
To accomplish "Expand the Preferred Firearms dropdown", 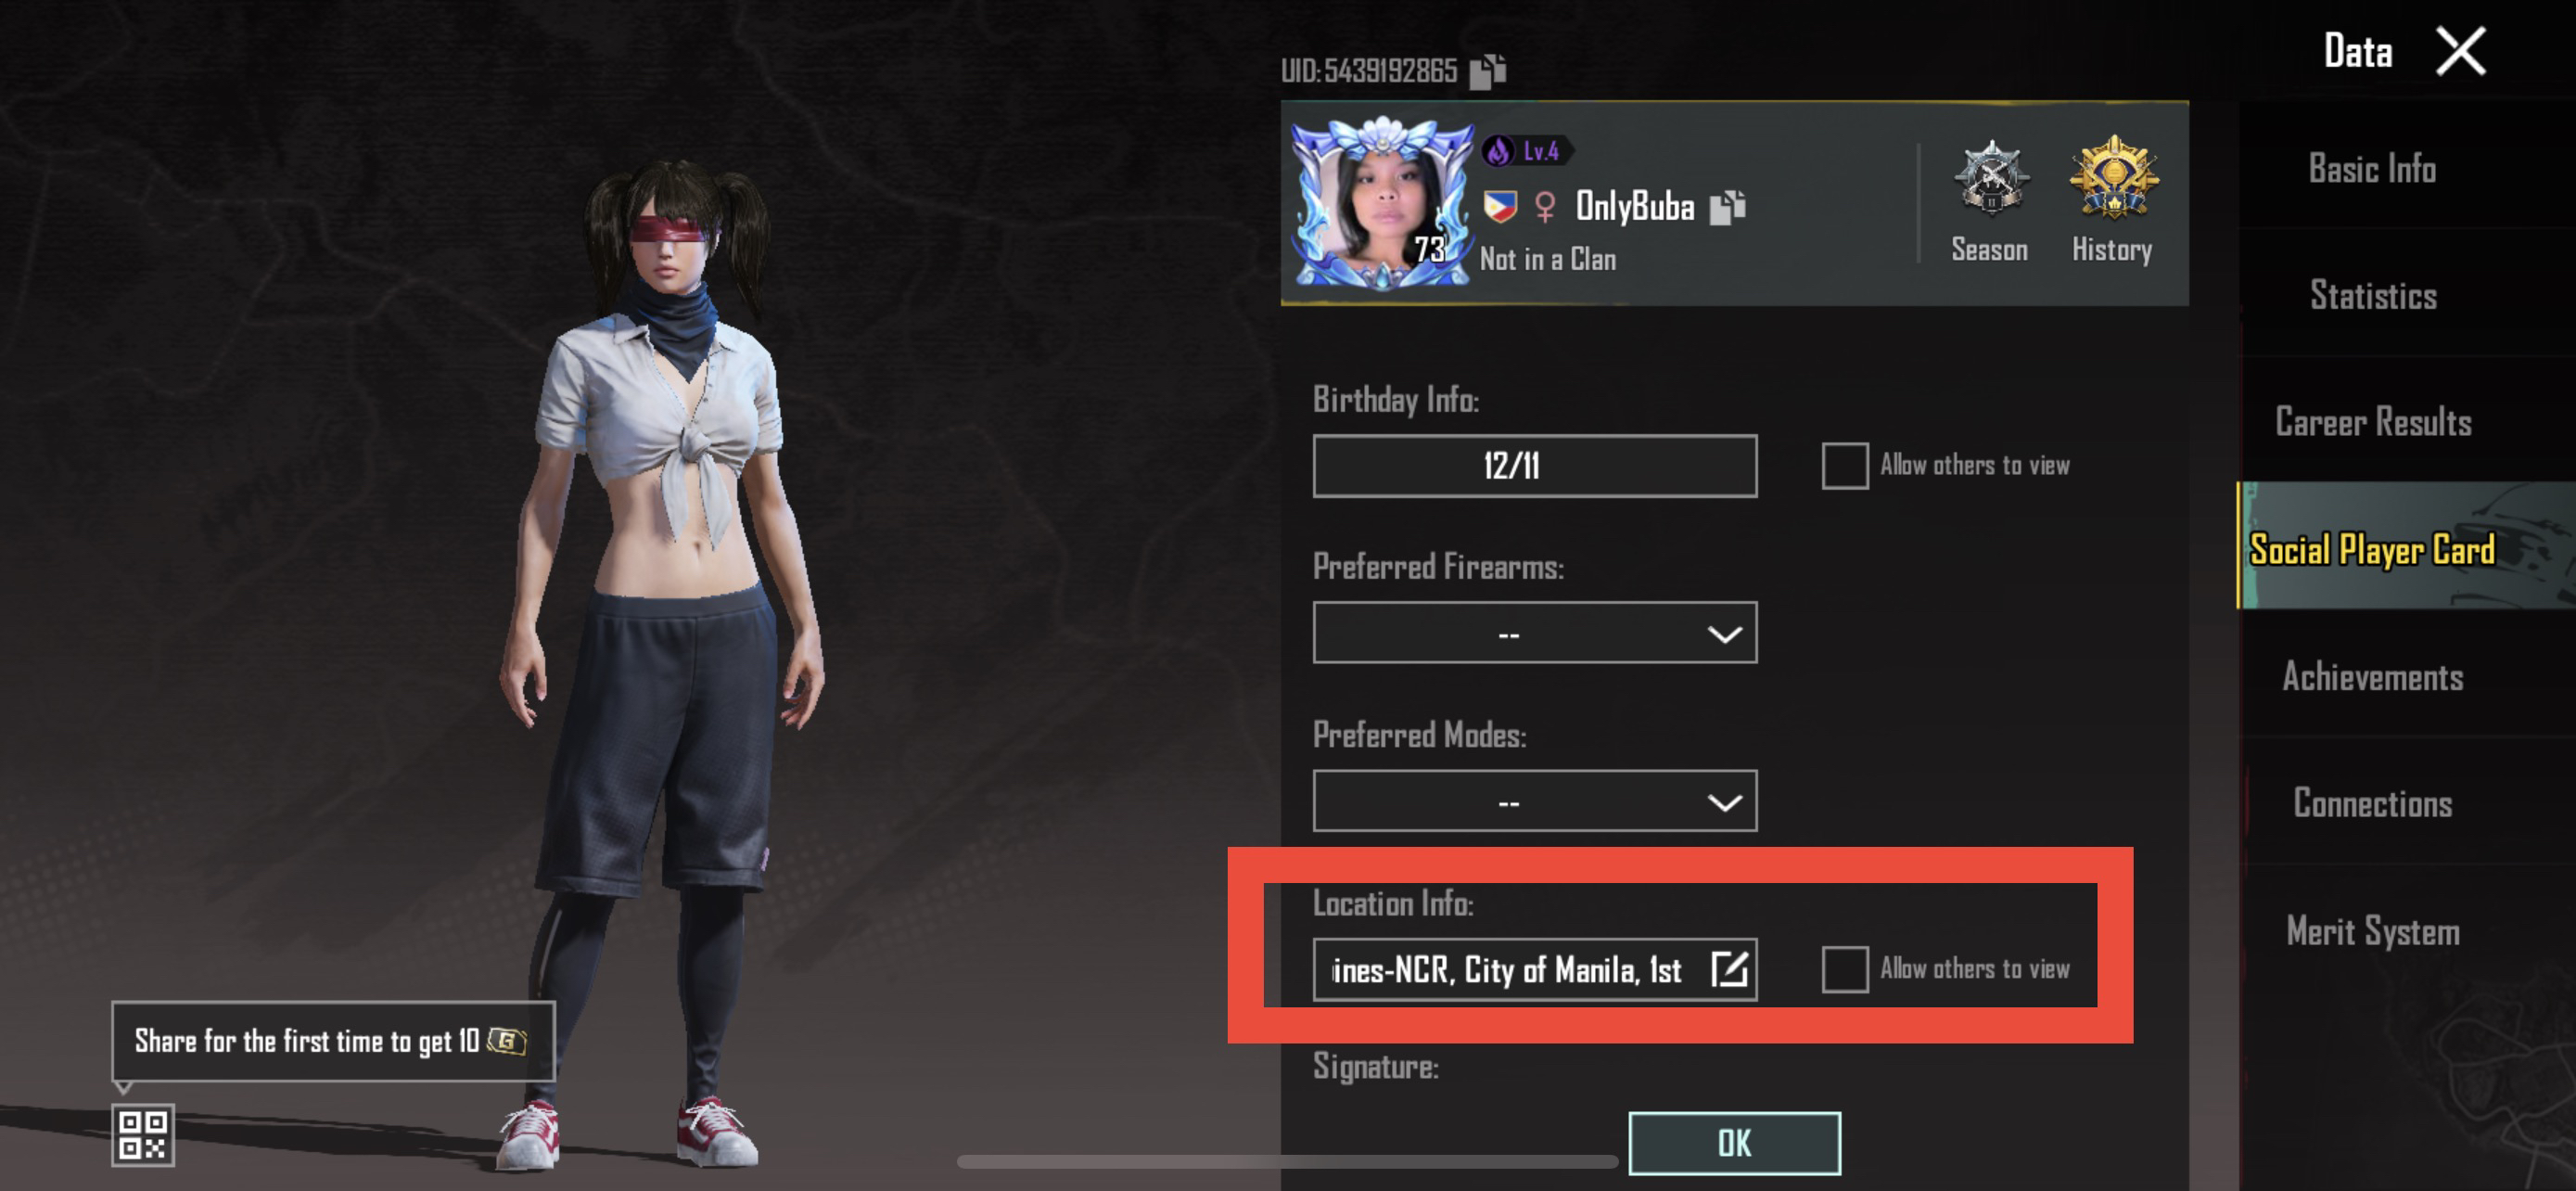I will [1534, 633].
